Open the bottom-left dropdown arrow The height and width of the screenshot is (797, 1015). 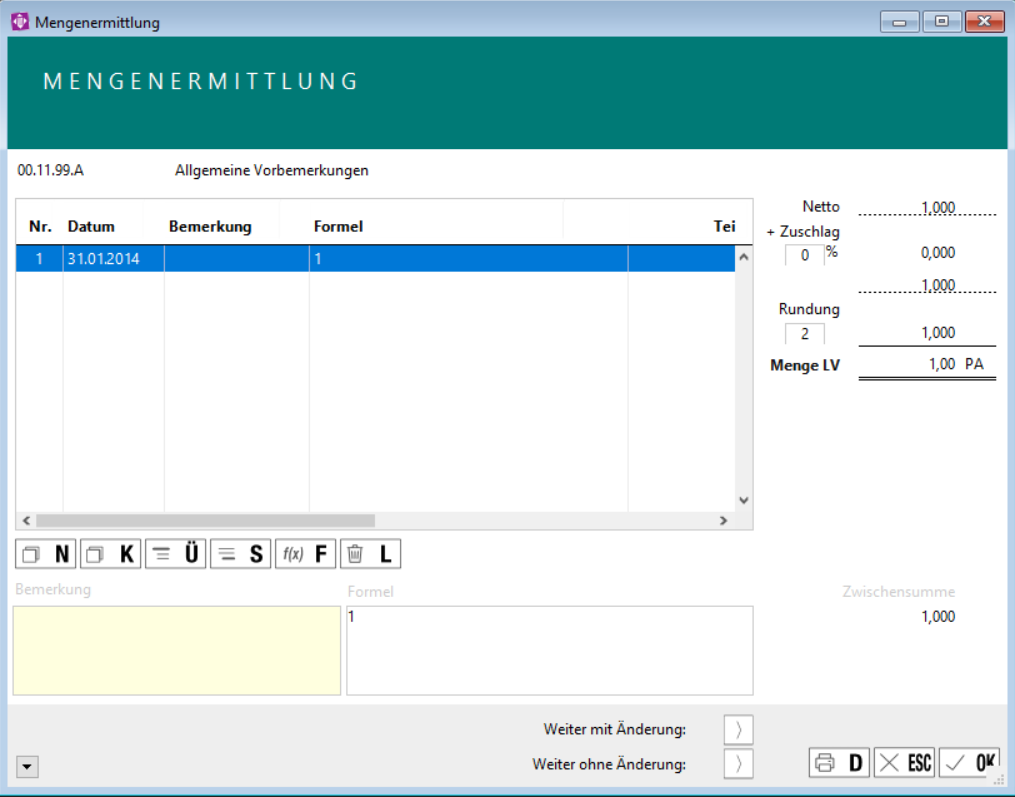(x=27, y=767)
